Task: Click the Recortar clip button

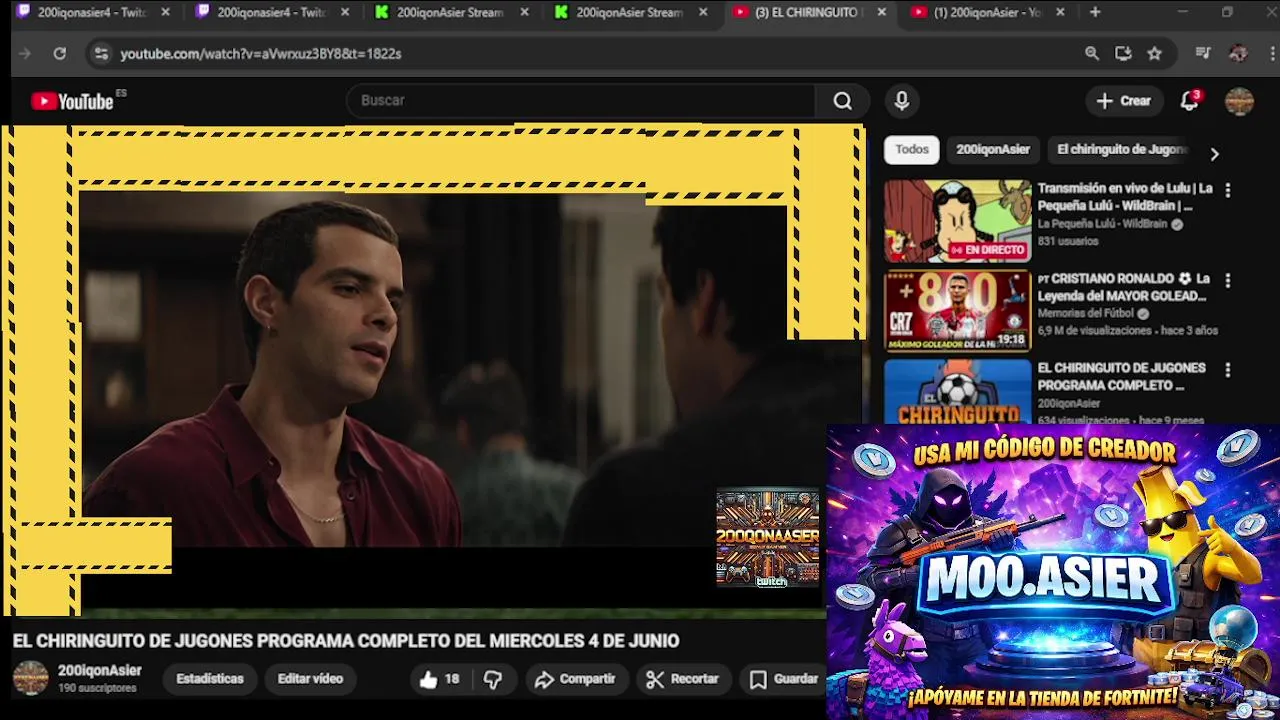Action: pos(682,680)
